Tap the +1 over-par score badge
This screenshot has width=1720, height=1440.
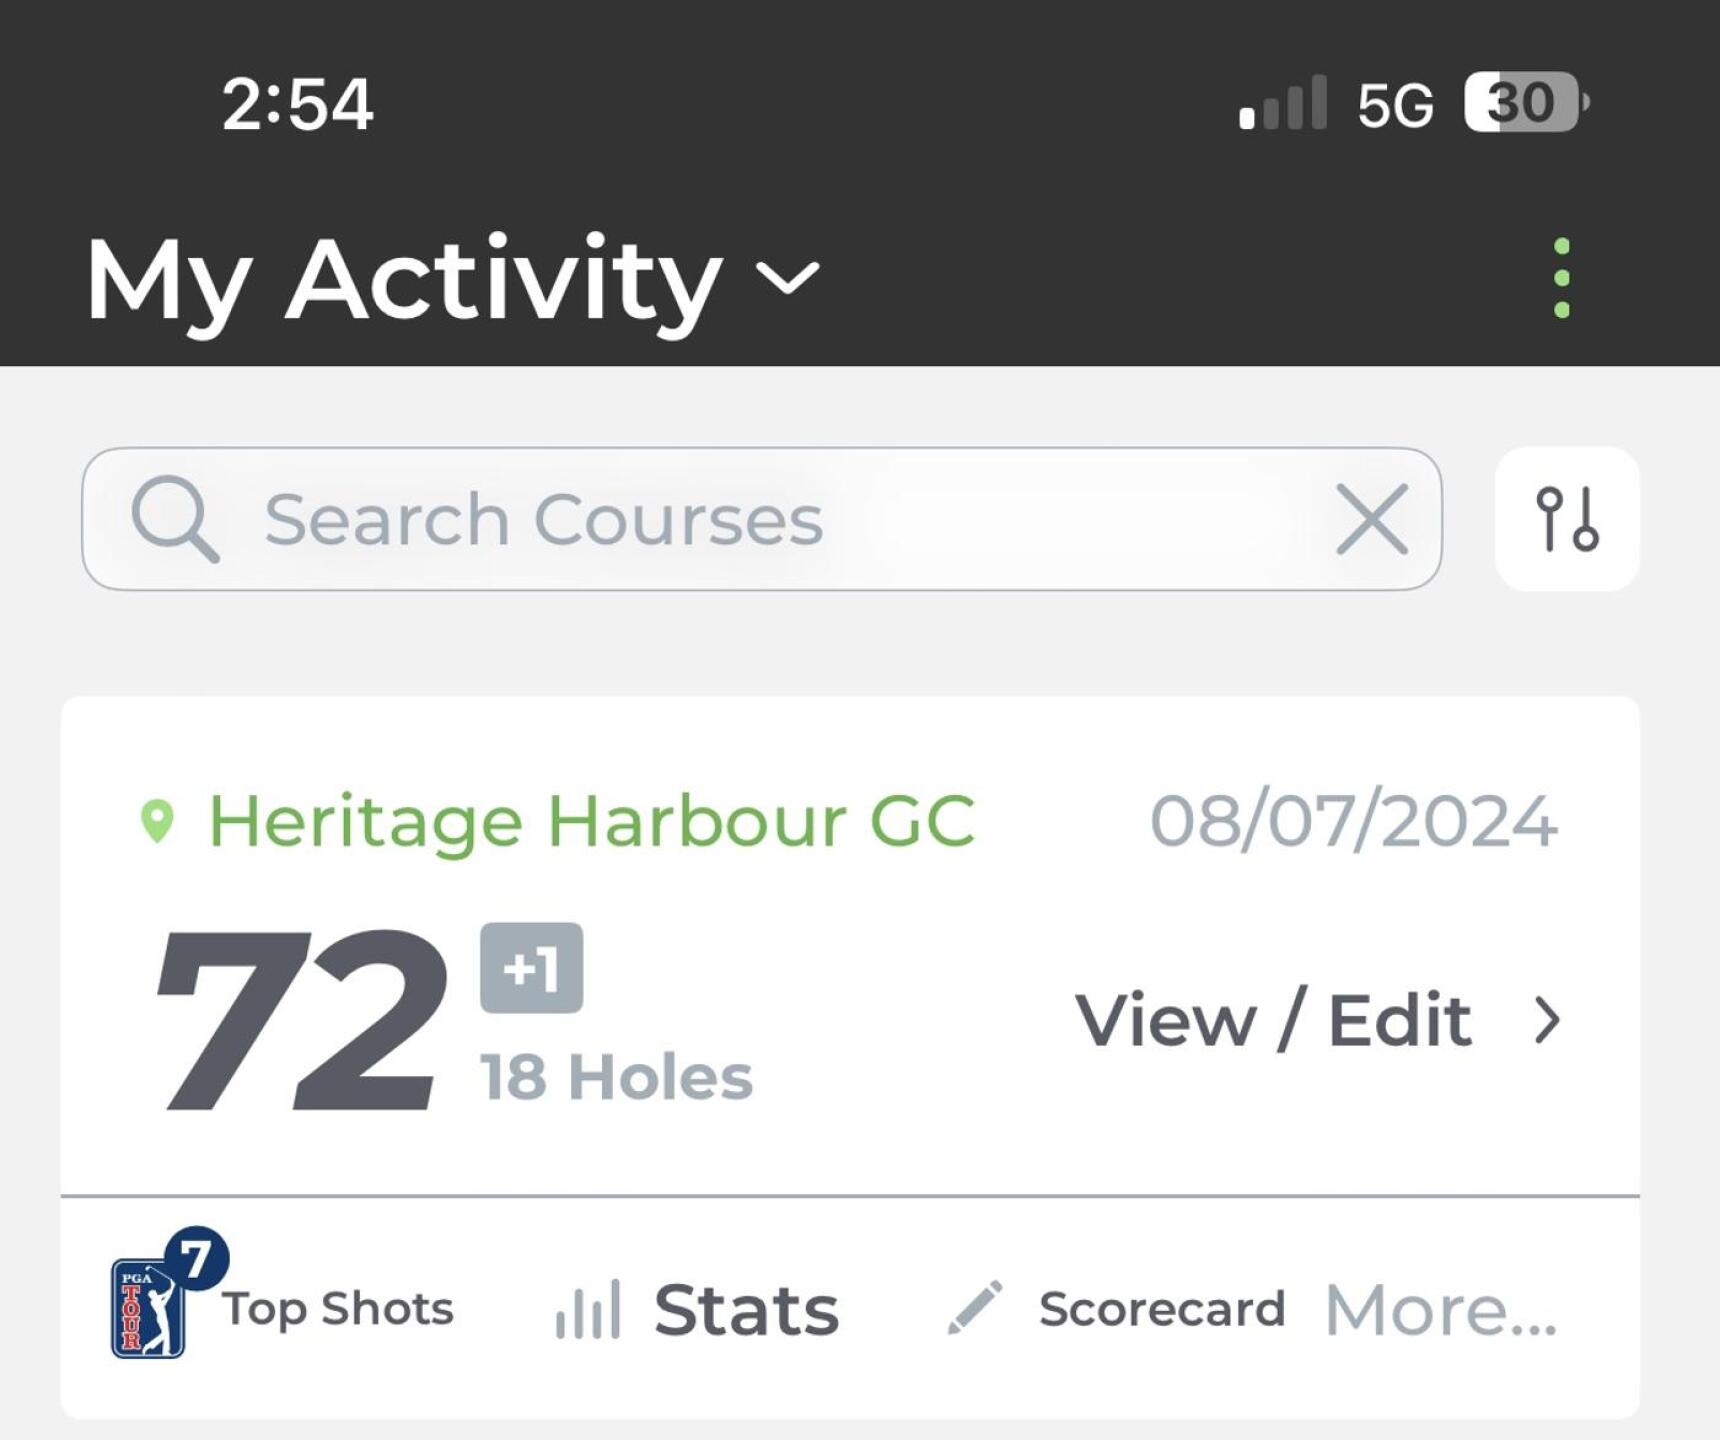pyautogui.click(x=531, y=968)
